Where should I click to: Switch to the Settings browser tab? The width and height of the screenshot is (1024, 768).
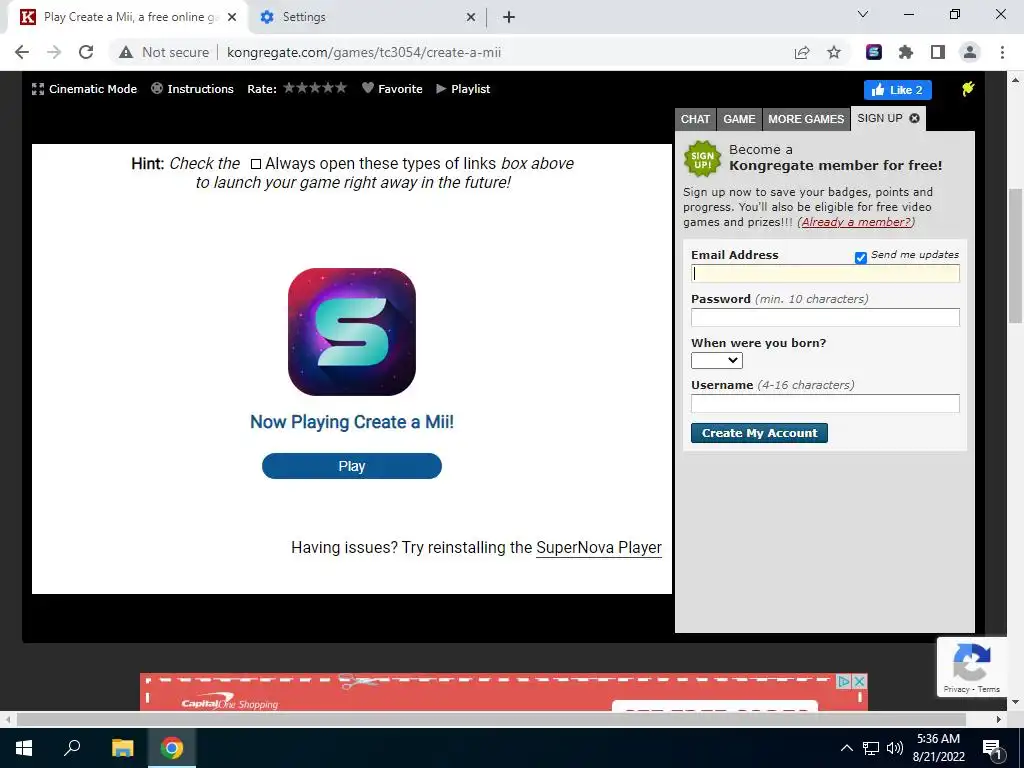[x=304, y=17]
